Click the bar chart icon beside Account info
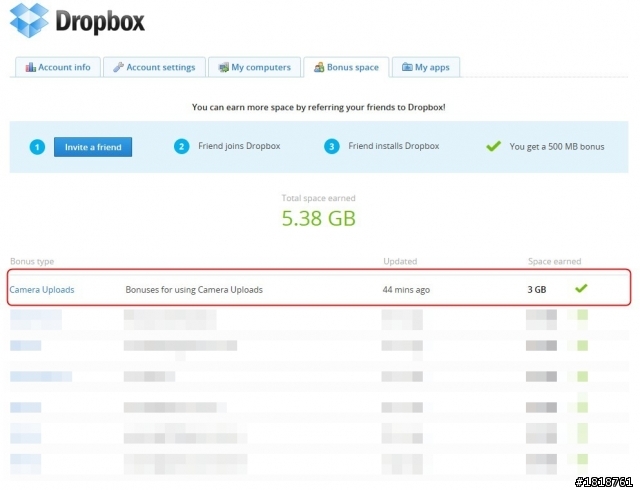The height and width of the screenshot is (490, 640). (x=31, y=67)
